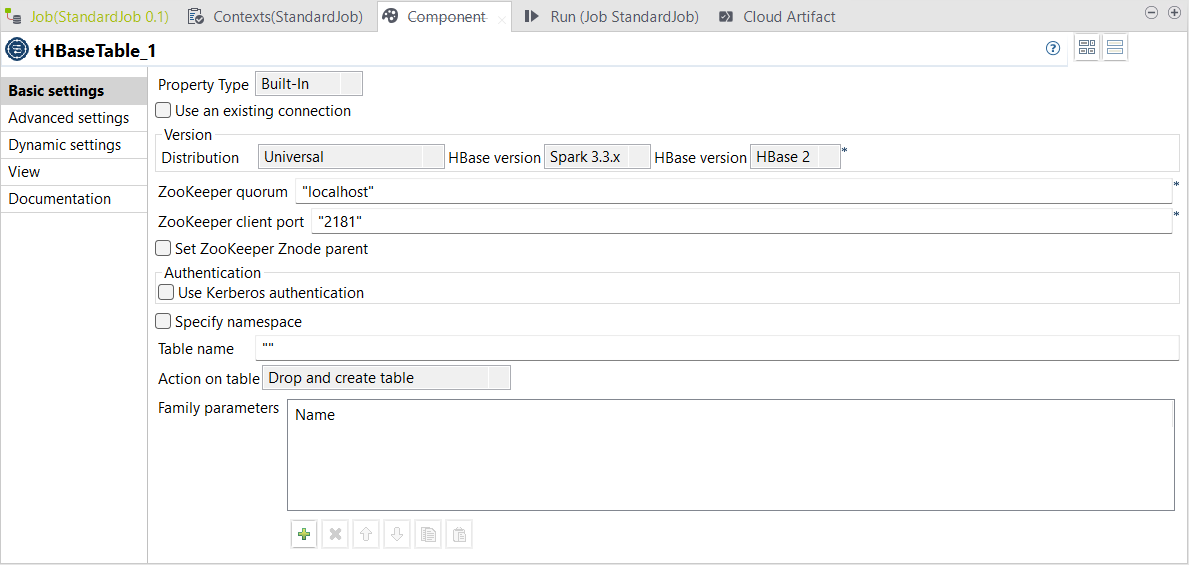Tick Set ZooKeeper Znode parent checkbox
The image size is (1189, 565).
point(164,249)
